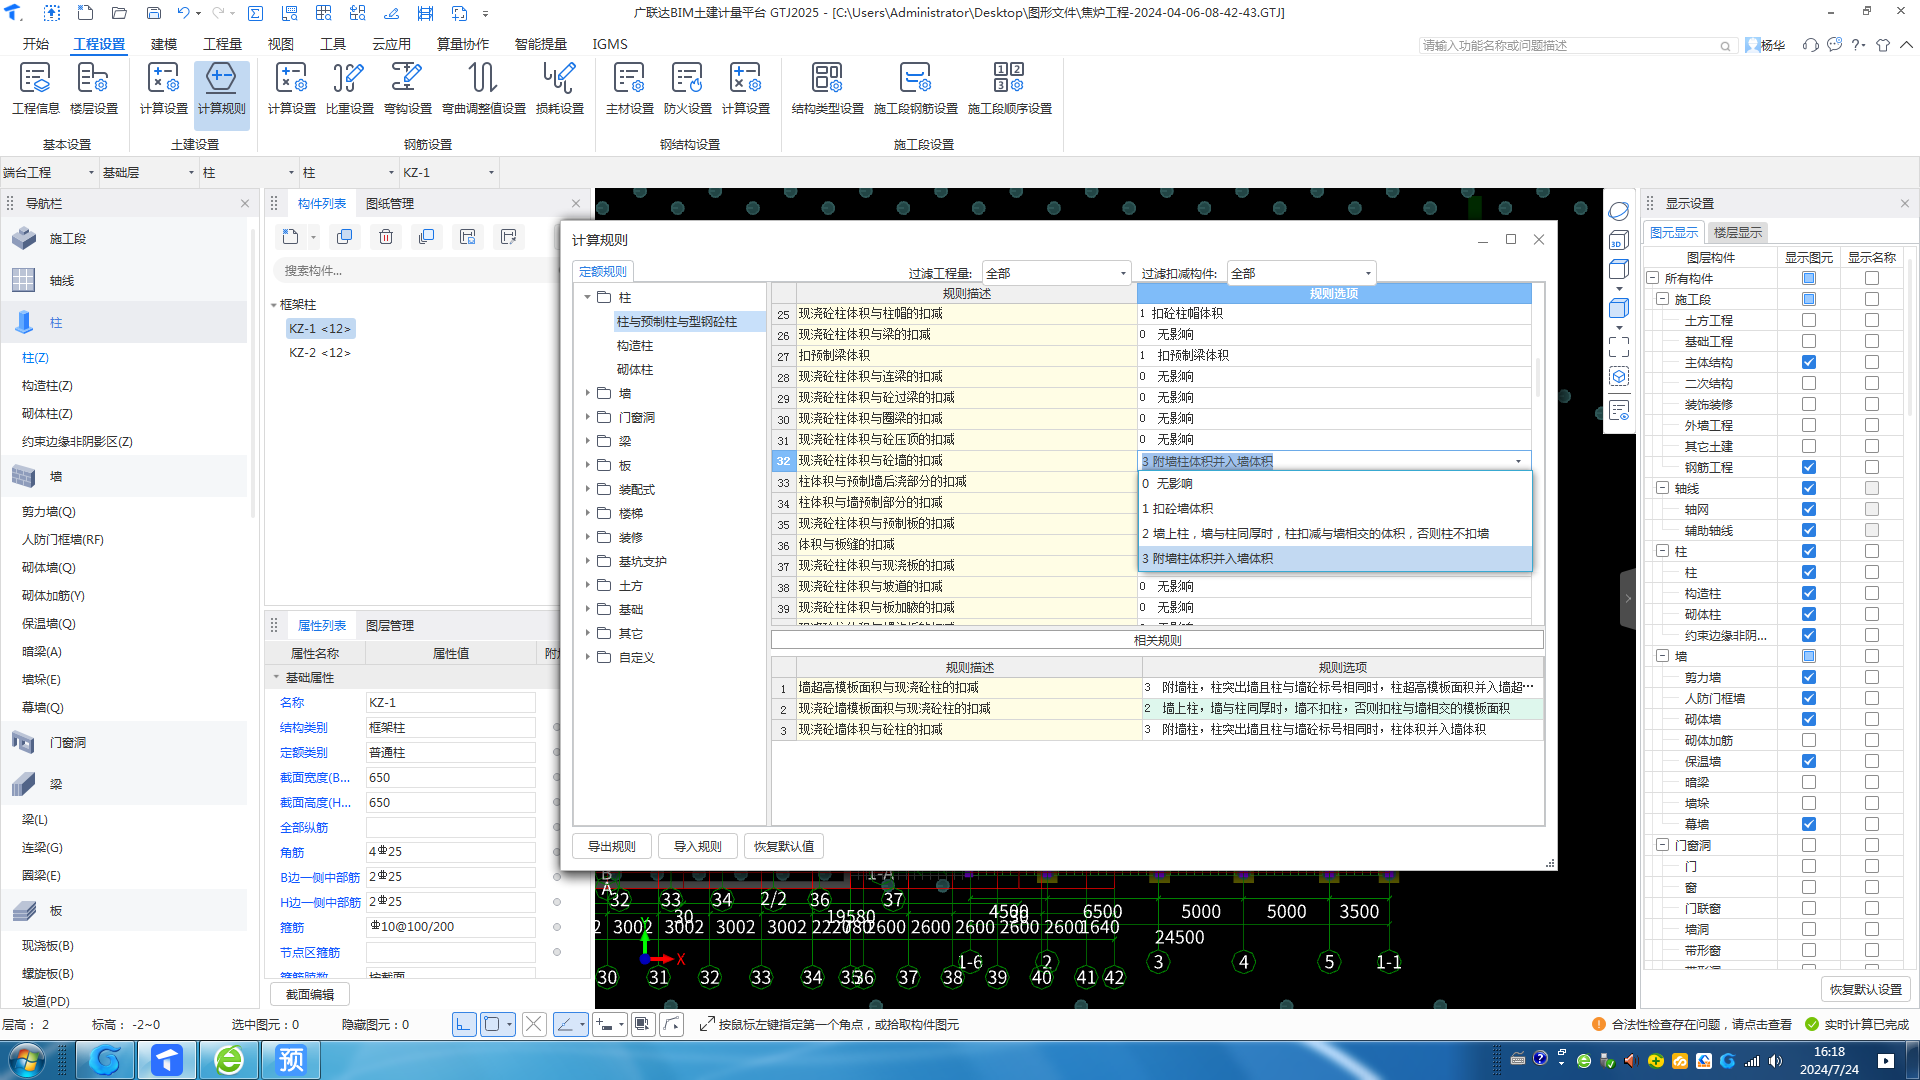Click the save icon in quick-access toolbar
1920x1080 pixels.
pos(154,13)
